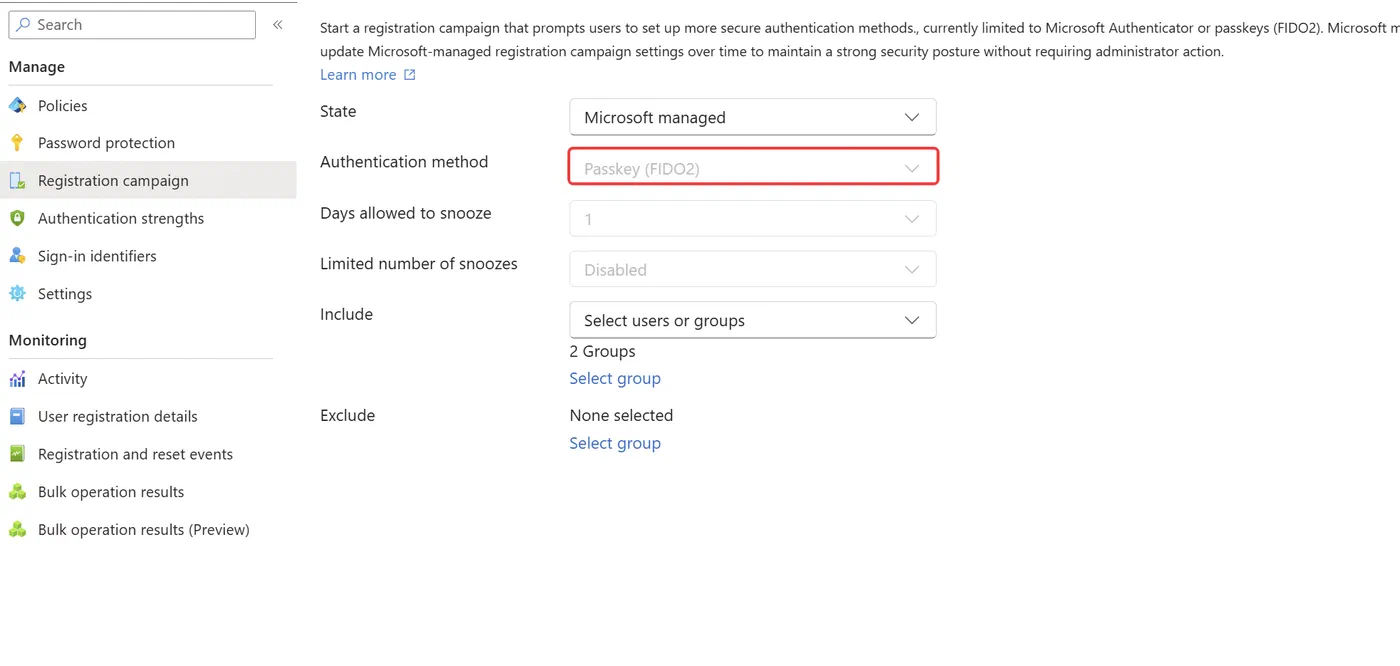Open the Authentication method Passkey (FIDO2) dropdown
This screenshot has height=666, width=1400.
[753, 168]
